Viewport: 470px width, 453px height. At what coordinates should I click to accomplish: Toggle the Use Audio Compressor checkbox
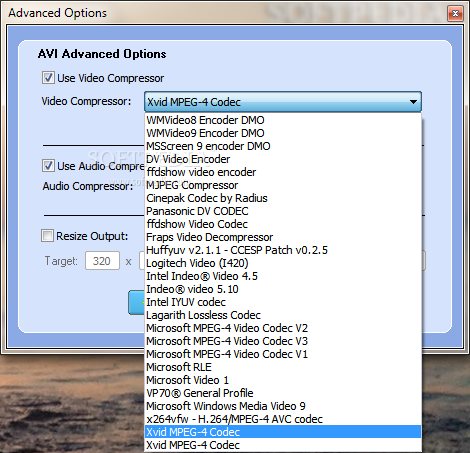tap(48, 166)
